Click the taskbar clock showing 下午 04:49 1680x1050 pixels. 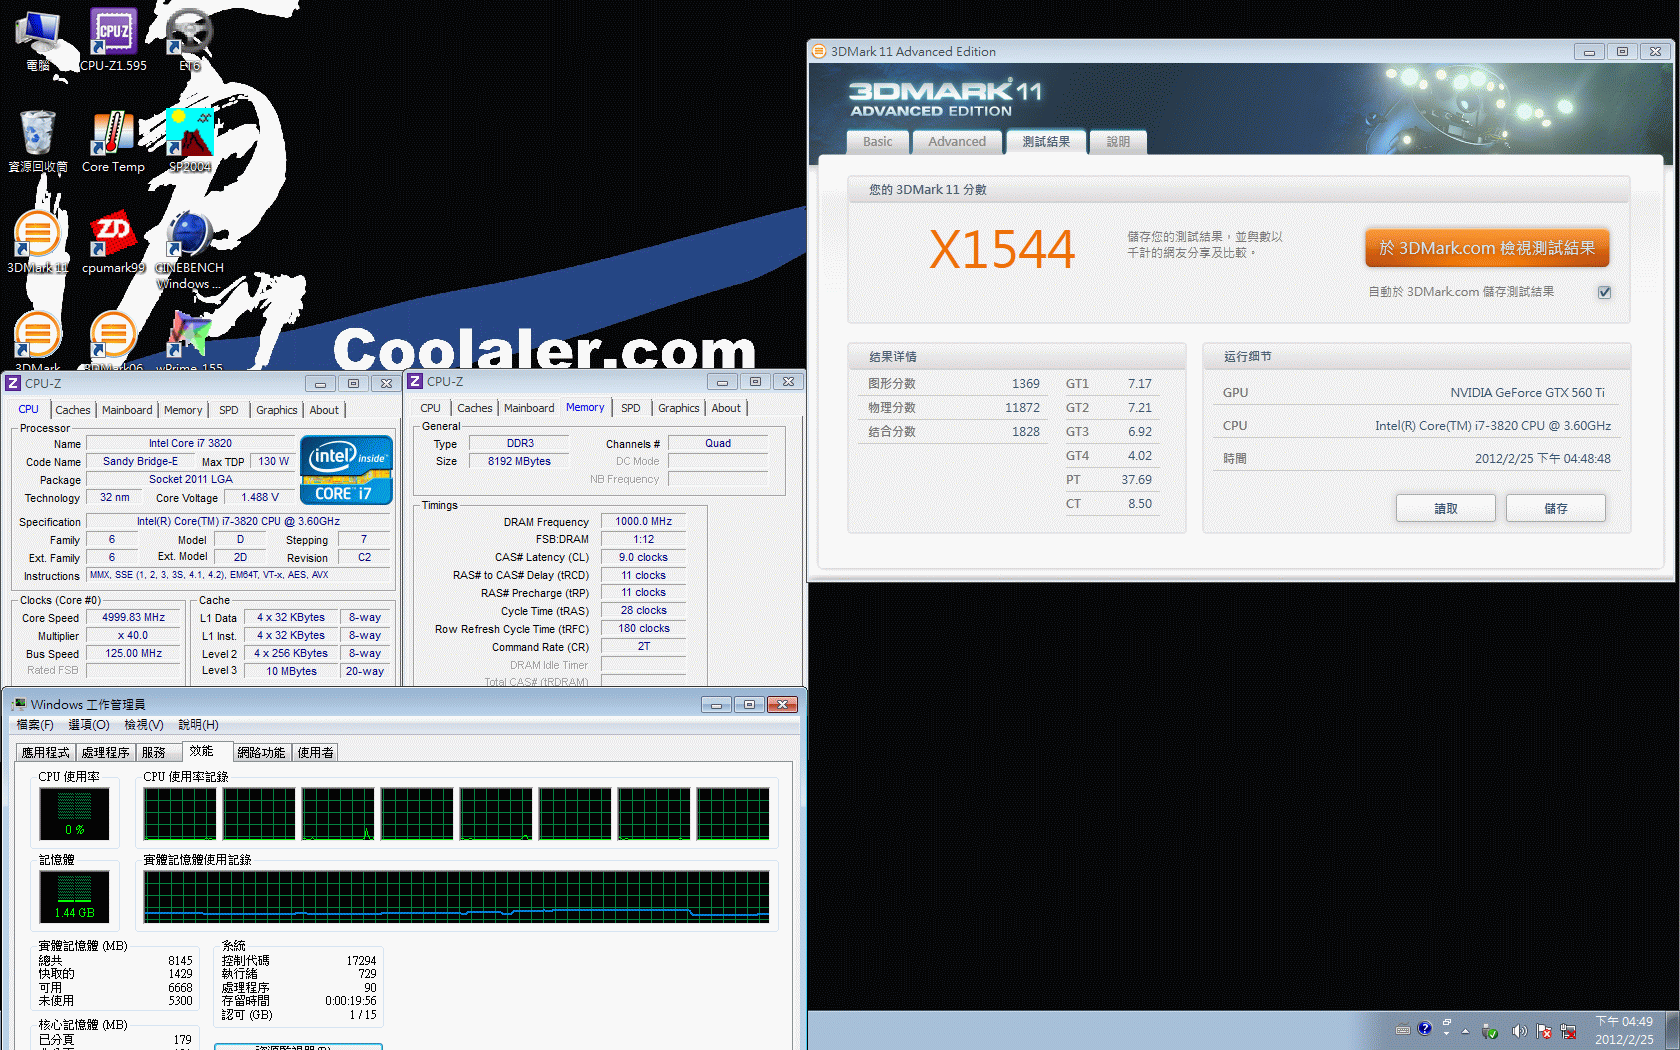coord(1624,1030)
